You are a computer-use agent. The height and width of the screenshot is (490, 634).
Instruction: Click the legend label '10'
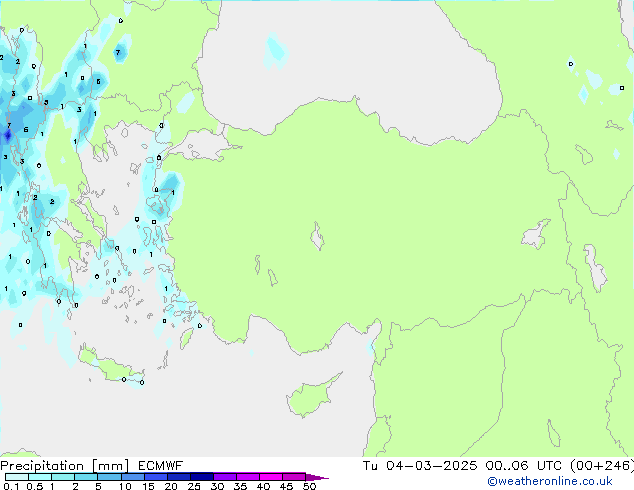pyautogui.click(x=125, y=486)
